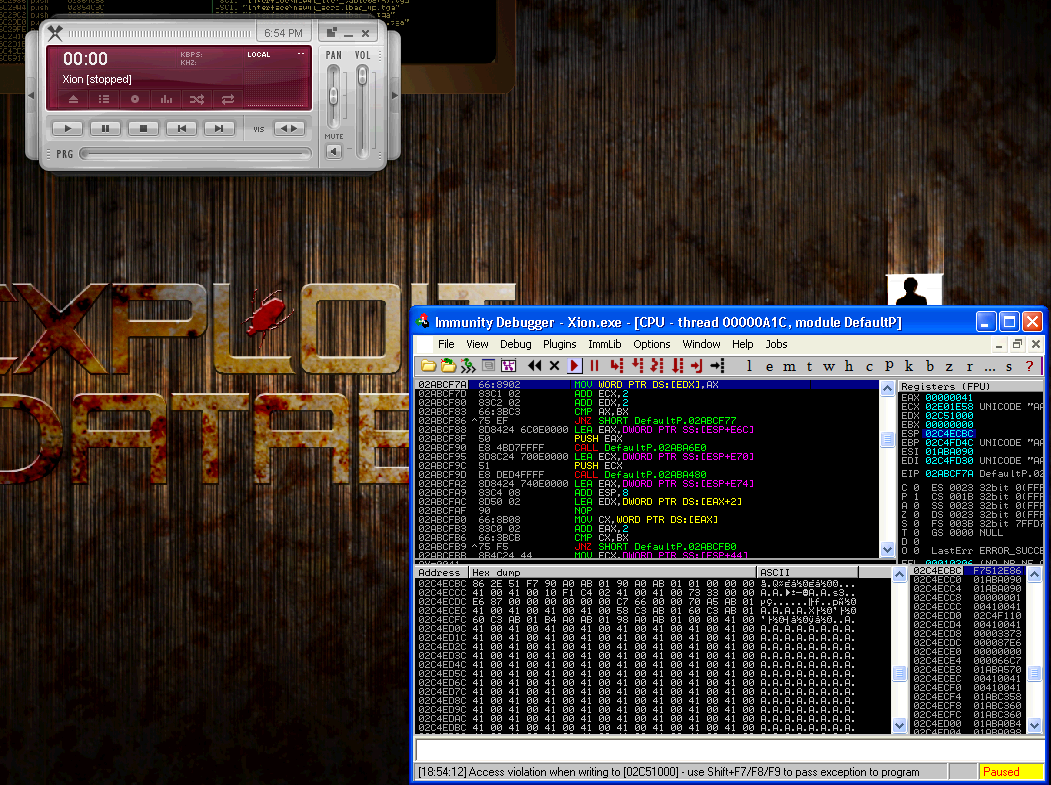Run the program with the red play icon
Image resolution: width=1051 pixels, height=785 pixels.
pyautogui.click(x=574, y=366)
